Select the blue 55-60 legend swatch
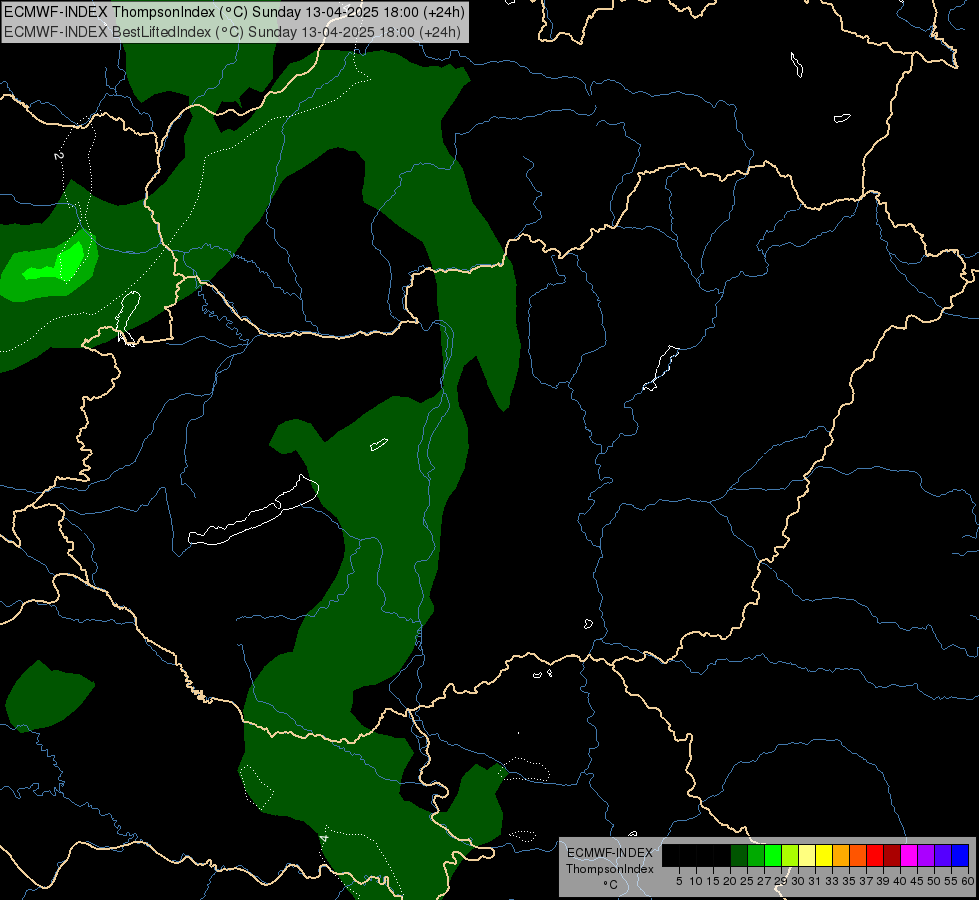This screenshot has height=900, width=979. [x=960, y=855]
